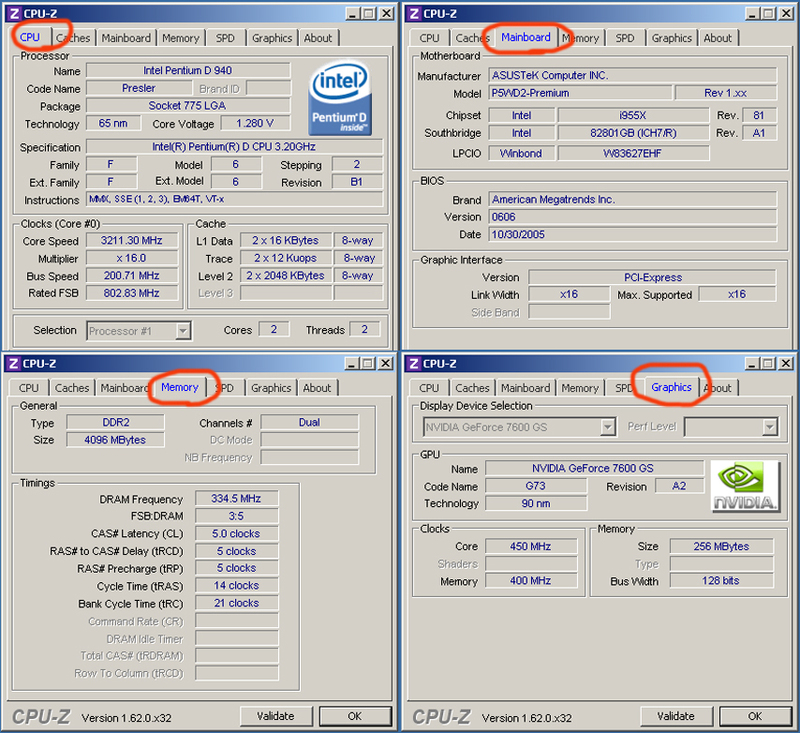The height and width of the screenshot is (733, 800).
Task: Click the CPU-Z logo icon in Memory window title bar
Action: [x=14, y=363]
